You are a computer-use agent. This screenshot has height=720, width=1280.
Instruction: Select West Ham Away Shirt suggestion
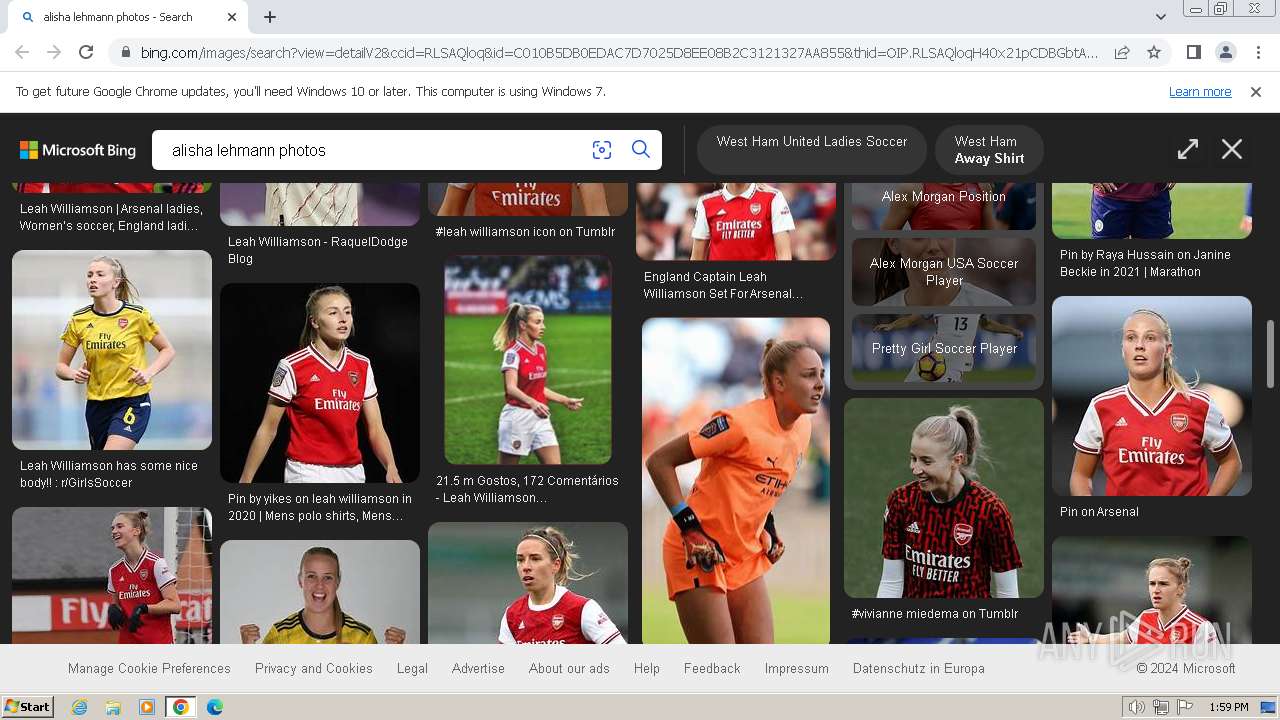click(989, 150)
